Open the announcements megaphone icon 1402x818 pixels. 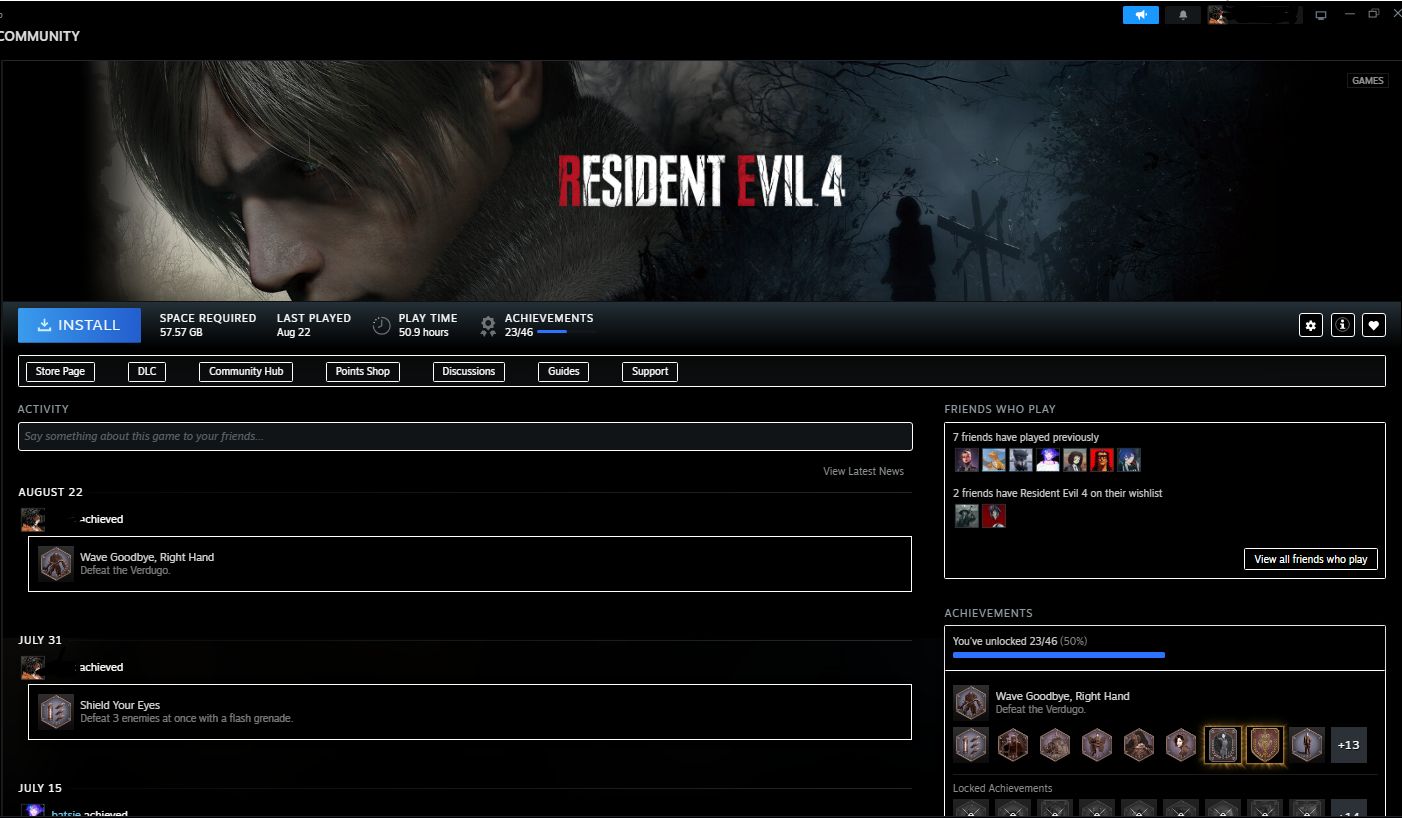(x=1140, y=15)
